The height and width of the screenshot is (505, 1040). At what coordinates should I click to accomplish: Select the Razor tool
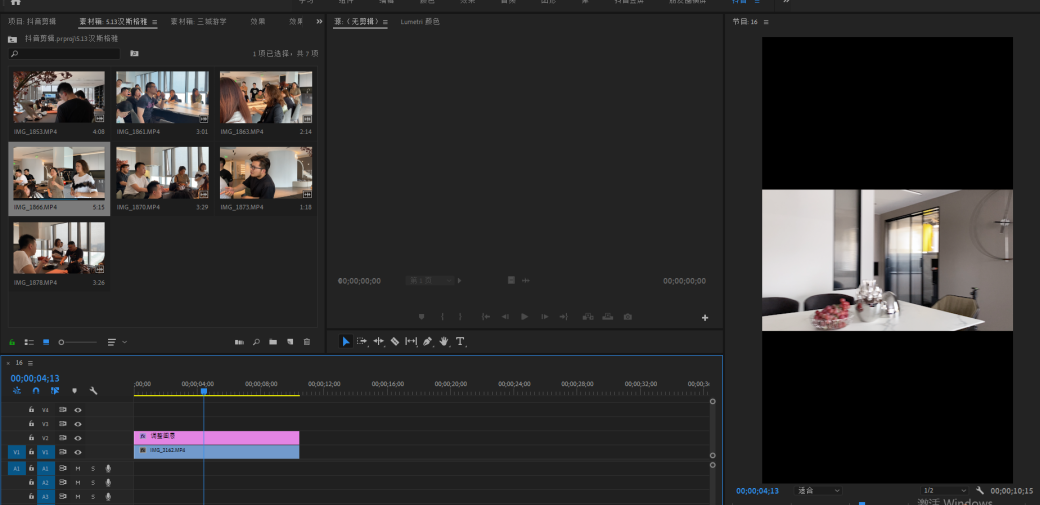pos(395,341)
